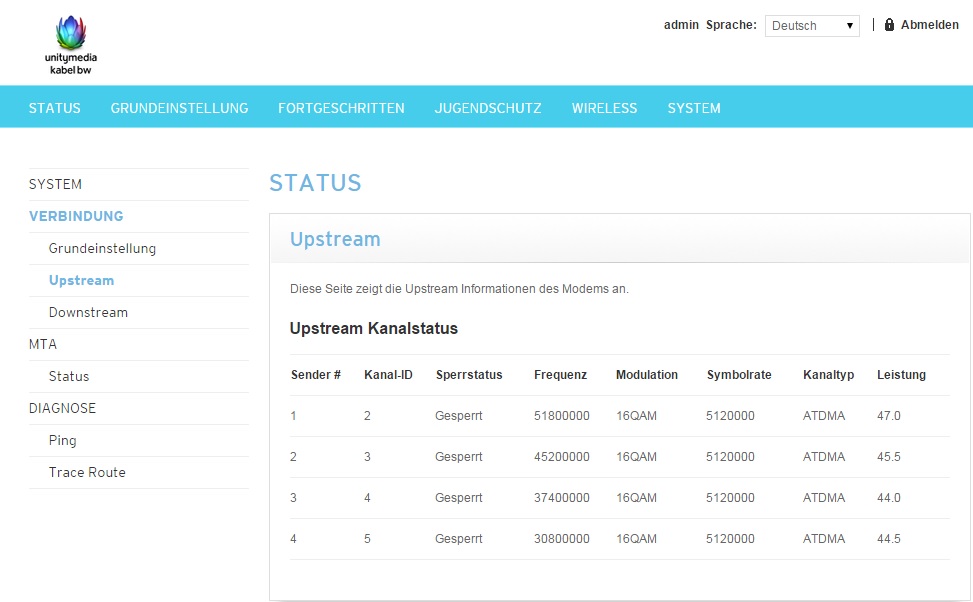This screenshot has width=973, height=602.
Task: Select VERBINDUNG in the sidebar
Action: coord(76,216)
